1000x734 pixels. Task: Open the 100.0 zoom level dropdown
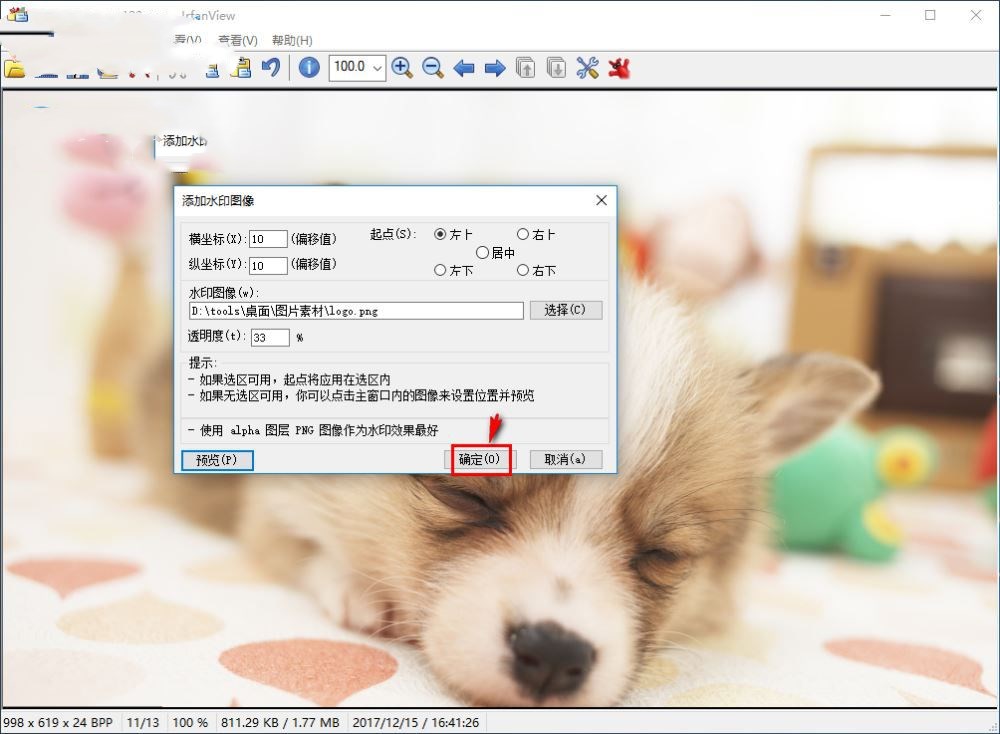[x=377, y=68]
